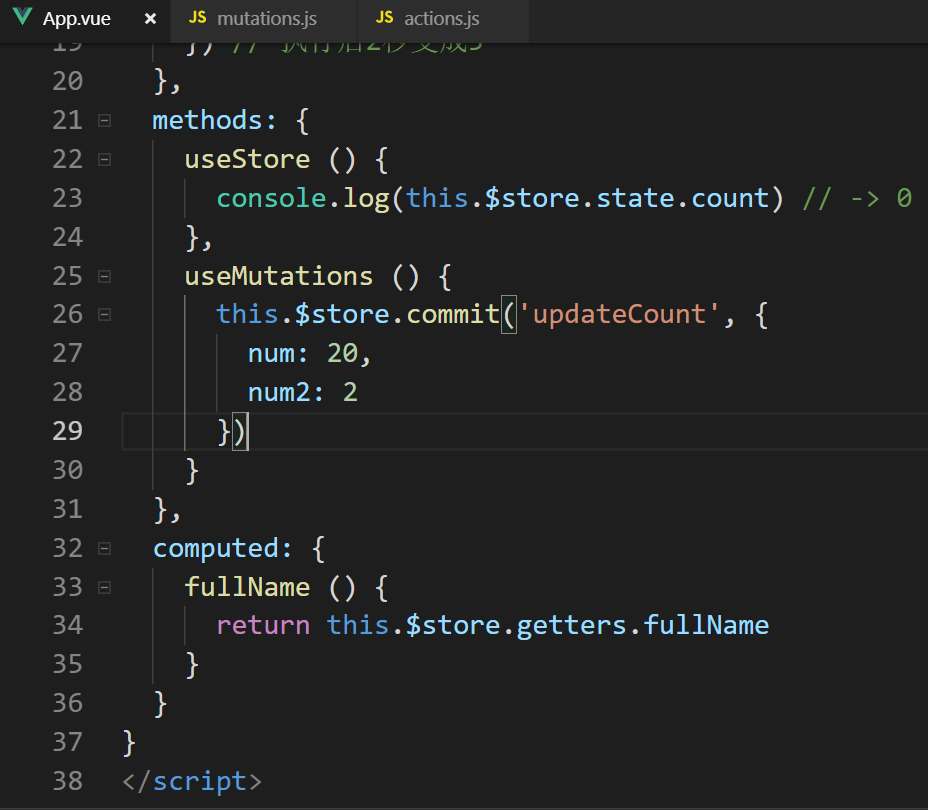The height and width of the screenshot is (810, 928).
Task: Click the Vue file icon on App.vue tab
Action: (x=22, y=17)
